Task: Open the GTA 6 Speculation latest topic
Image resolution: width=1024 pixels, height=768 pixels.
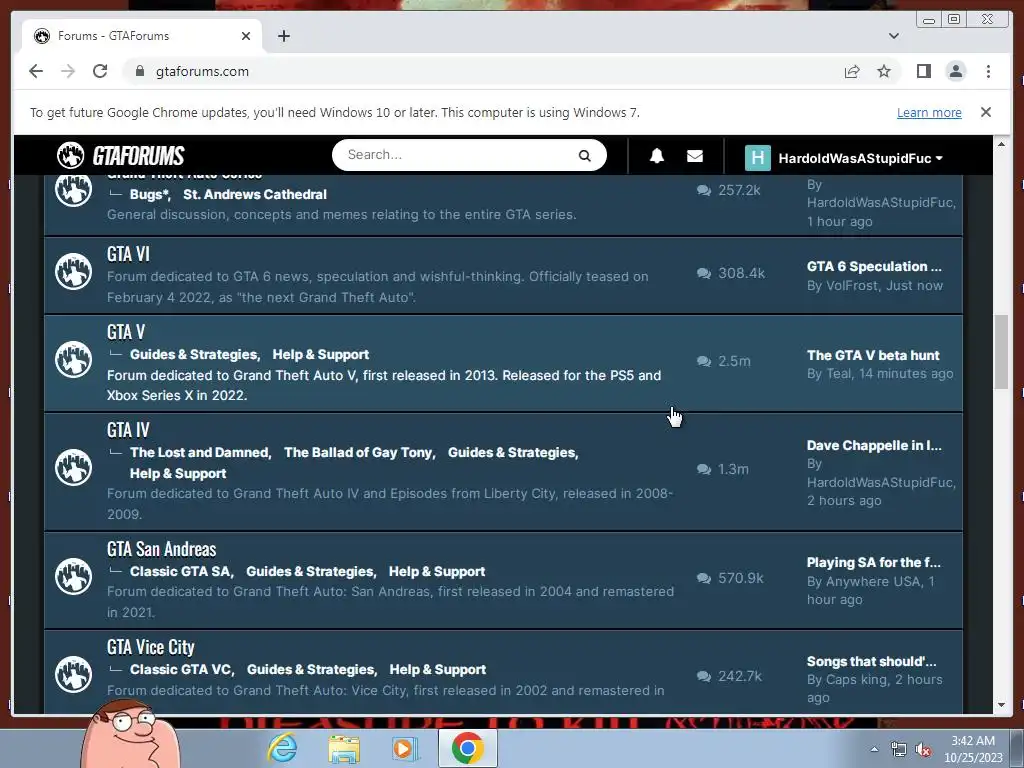Action: (x=874, y=266)
